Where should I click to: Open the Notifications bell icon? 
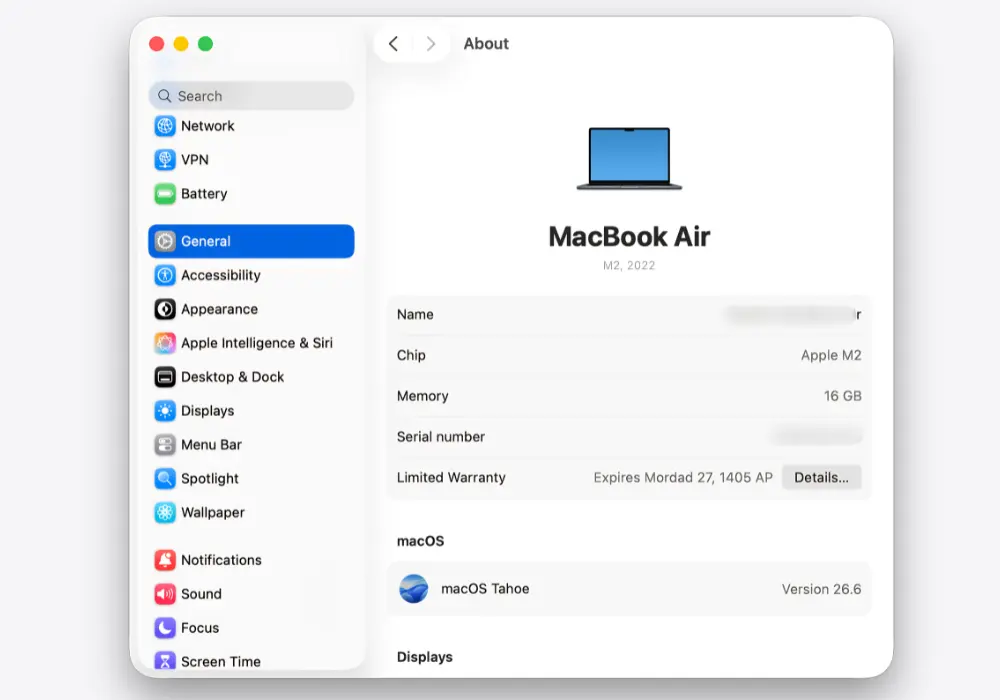coord(165,560)
